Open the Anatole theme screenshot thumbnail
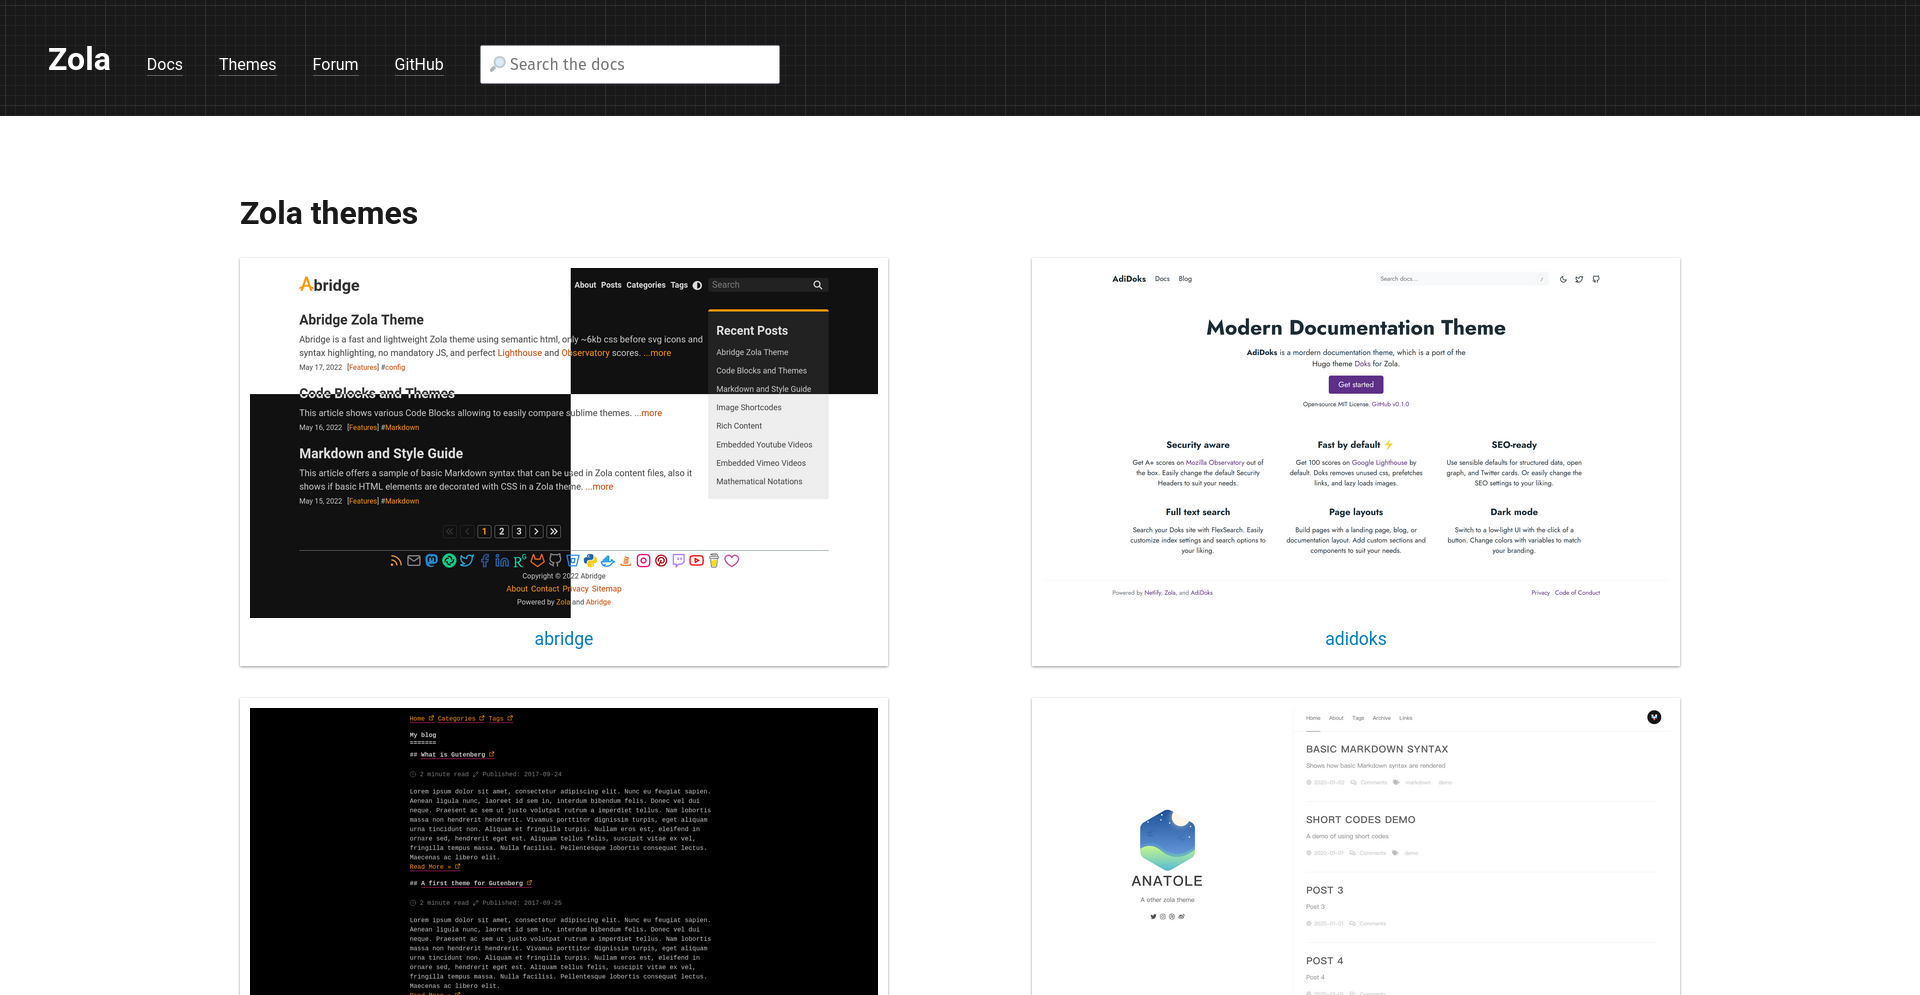1920x995 pixels. click(x=1356, y=851)
